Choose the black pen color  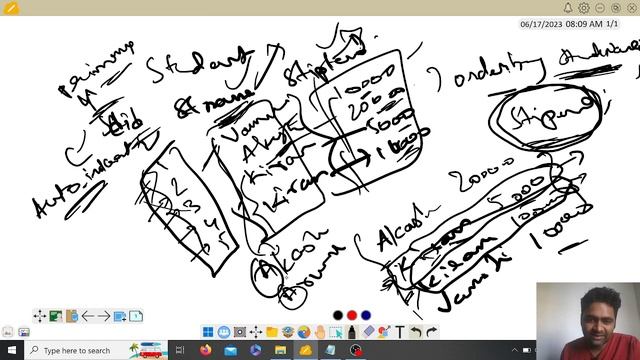(338, 315)
